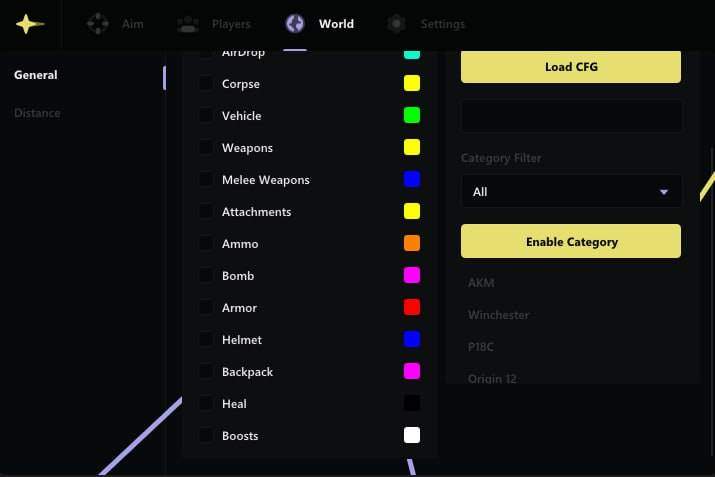Click the World globe icon
The height and width of the screenshot is (477, 715).
295,23
